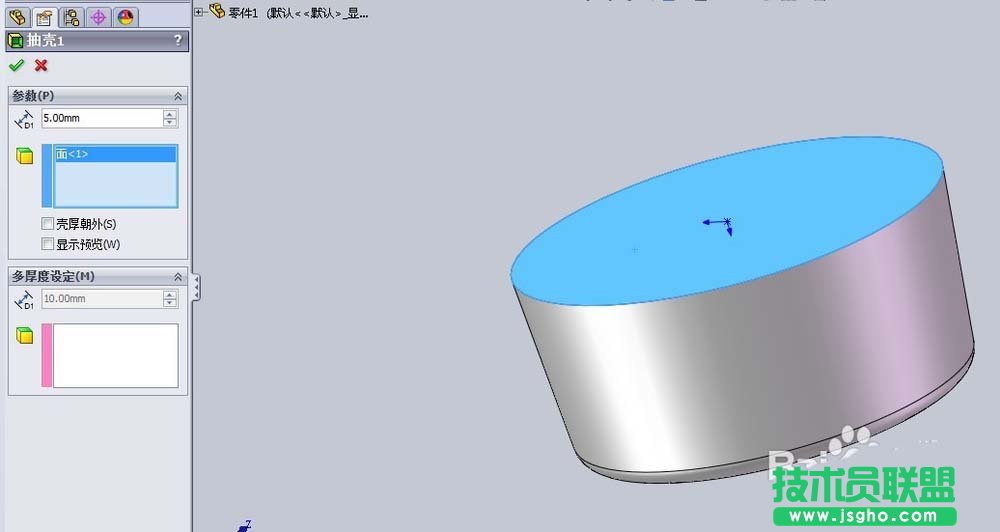Collapse the left panel via splitter handle
This screenshot has width=1000, height=532.
(196, 287)
